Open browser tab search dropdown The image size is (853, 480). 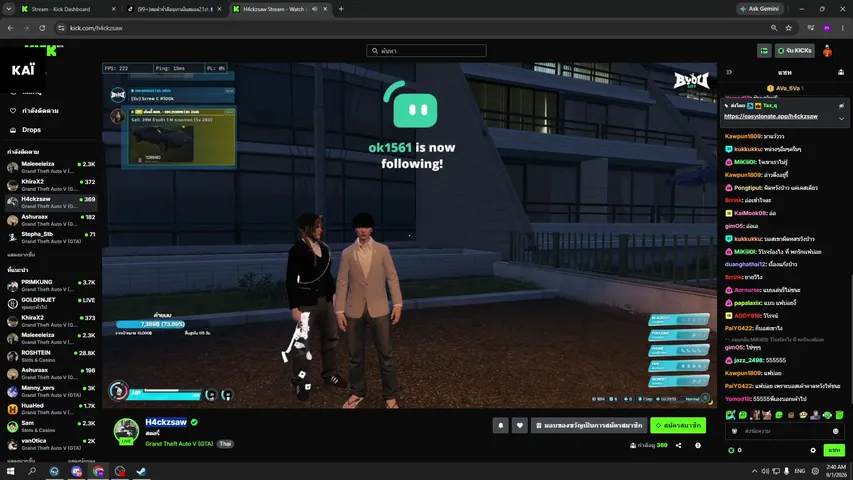tap(9, 9)
